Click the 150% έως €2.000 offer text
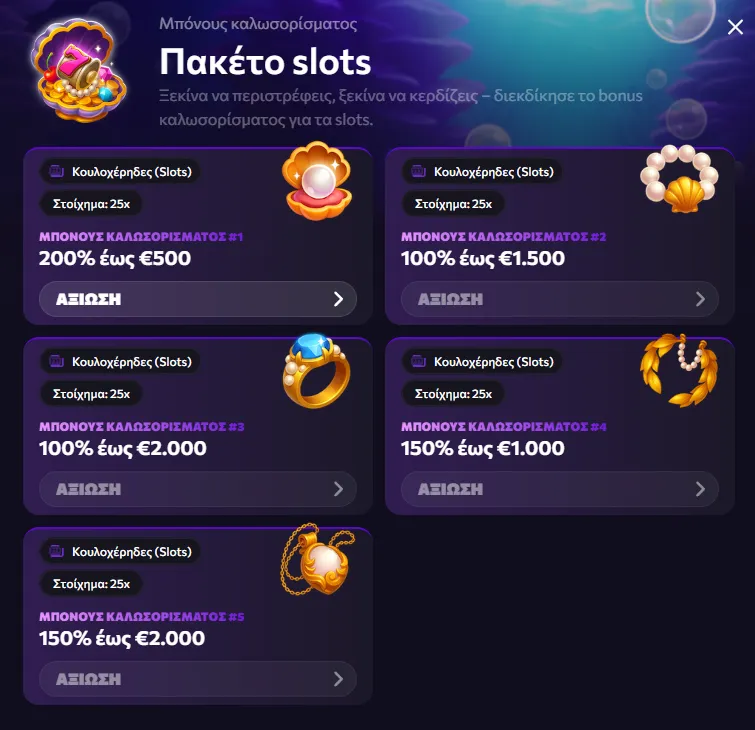Screen dimensions: 755x730 (122, 638)
